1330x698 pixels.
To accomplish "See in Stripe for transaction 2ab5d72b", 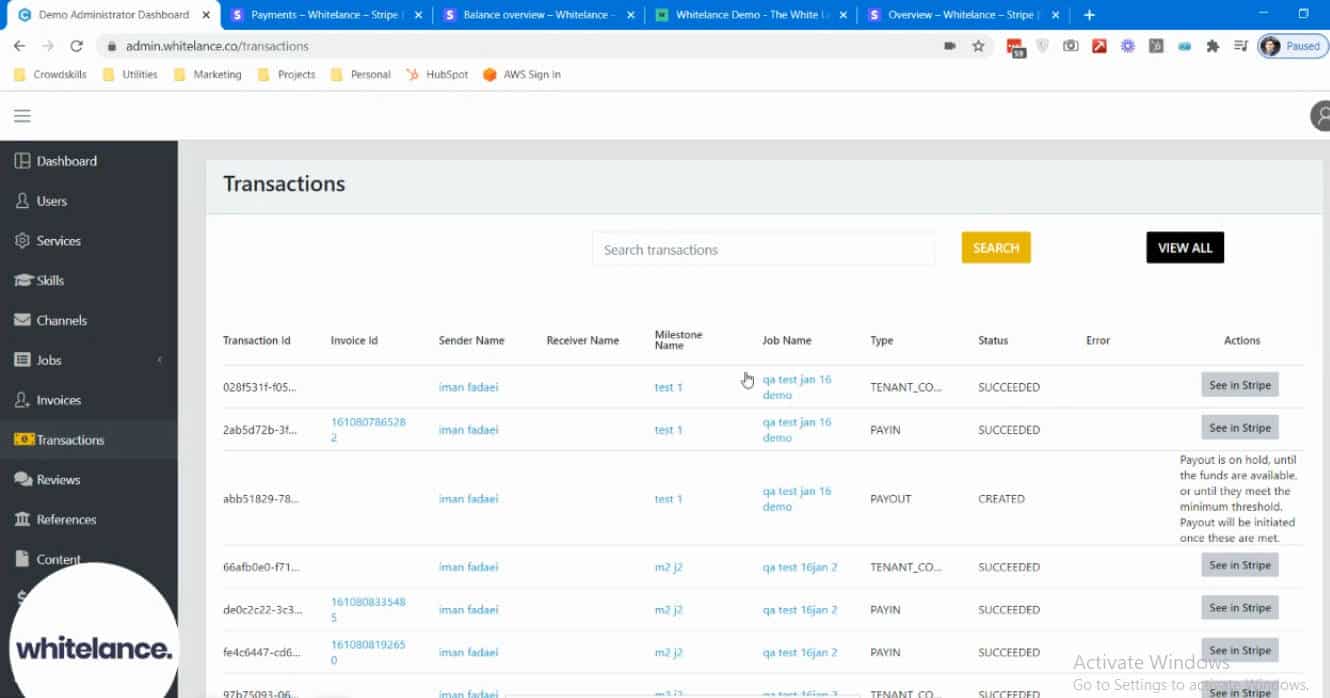I will [1240, 428].
